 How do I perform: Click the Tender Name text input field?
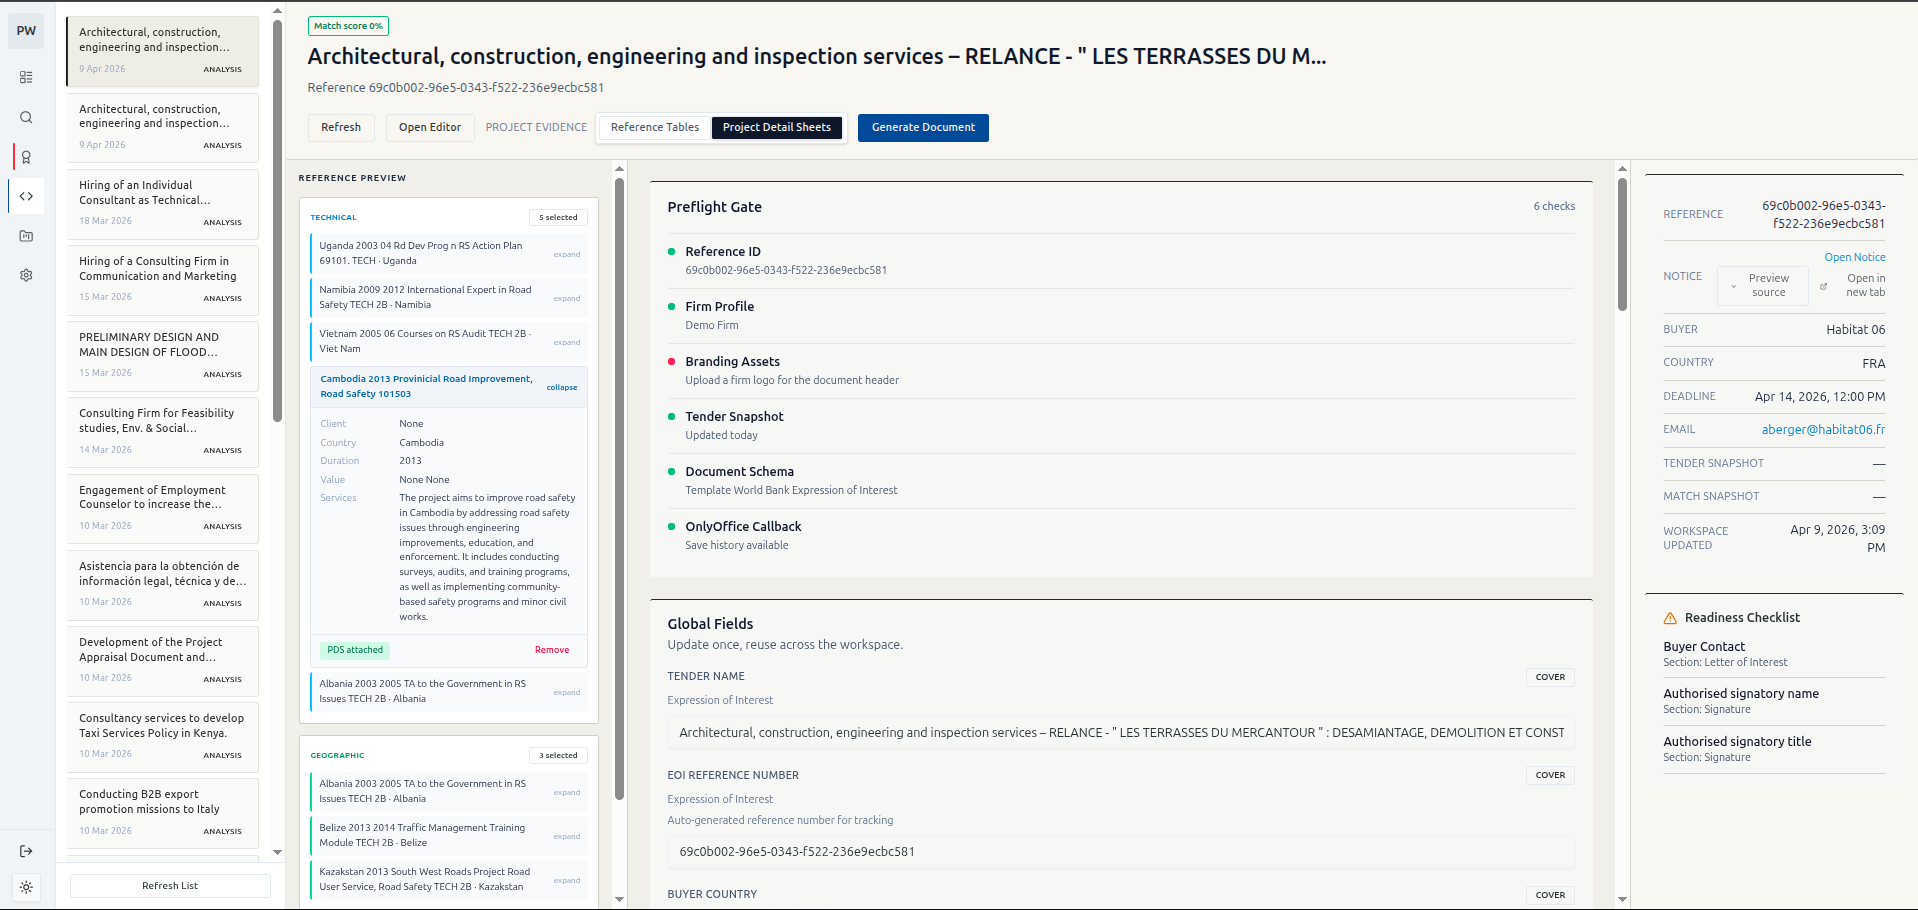pos(1120,733)
